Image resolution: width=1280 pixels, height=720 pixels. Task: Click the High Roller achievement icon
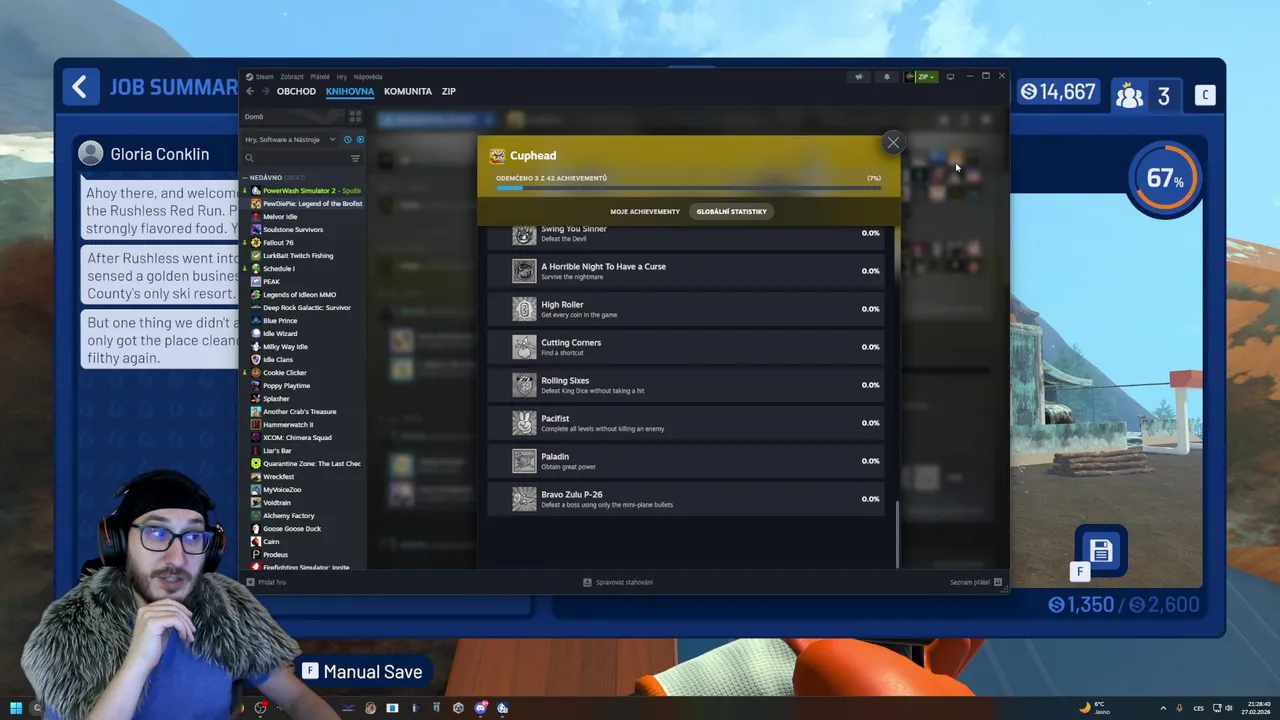(524, 309)
